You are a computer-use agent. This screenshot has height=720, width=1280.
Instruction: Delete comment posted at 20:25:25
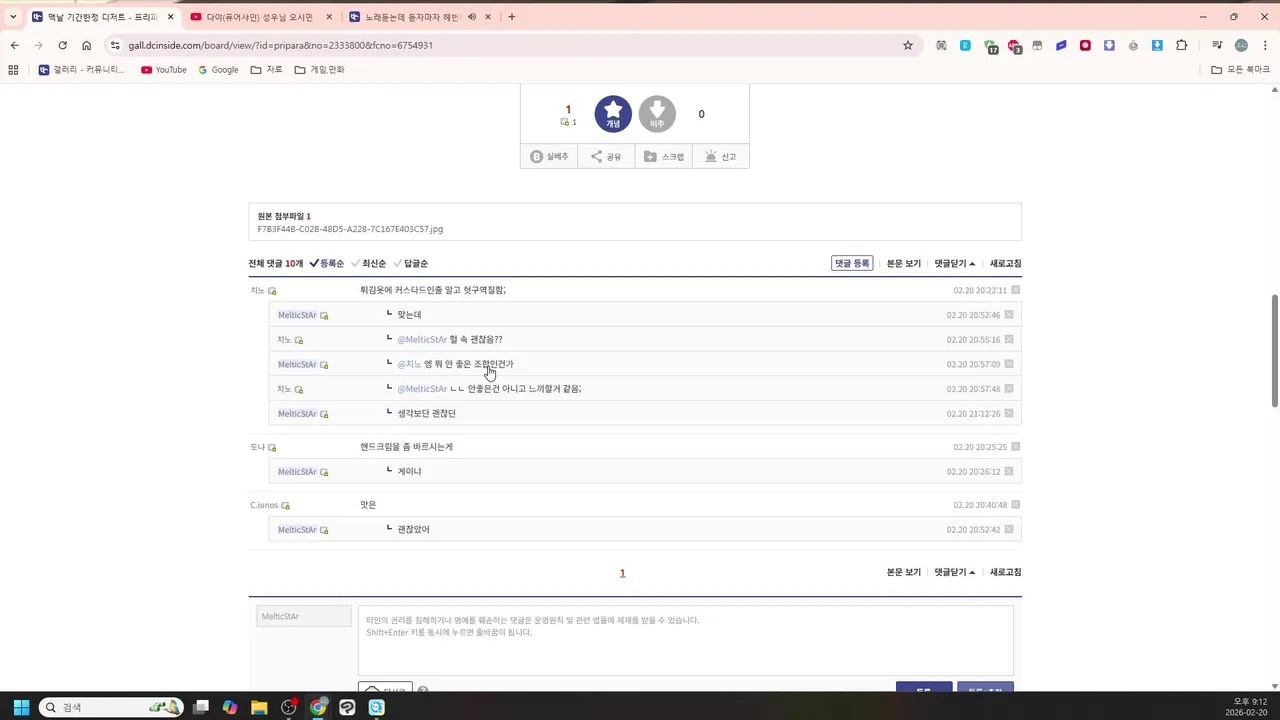[x=1015, y=447]
